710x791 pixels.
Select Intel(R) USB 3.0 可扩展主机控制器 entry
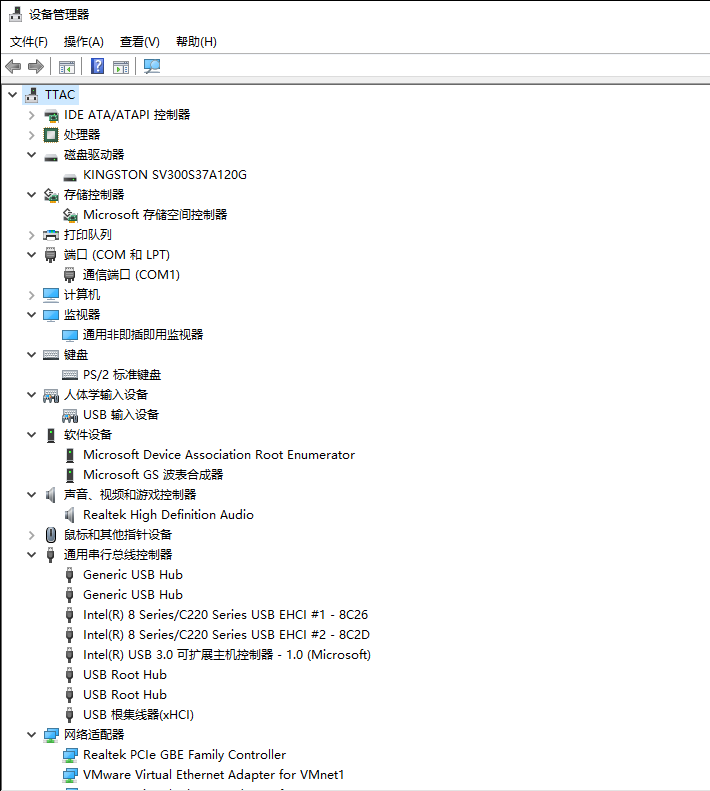227,655
